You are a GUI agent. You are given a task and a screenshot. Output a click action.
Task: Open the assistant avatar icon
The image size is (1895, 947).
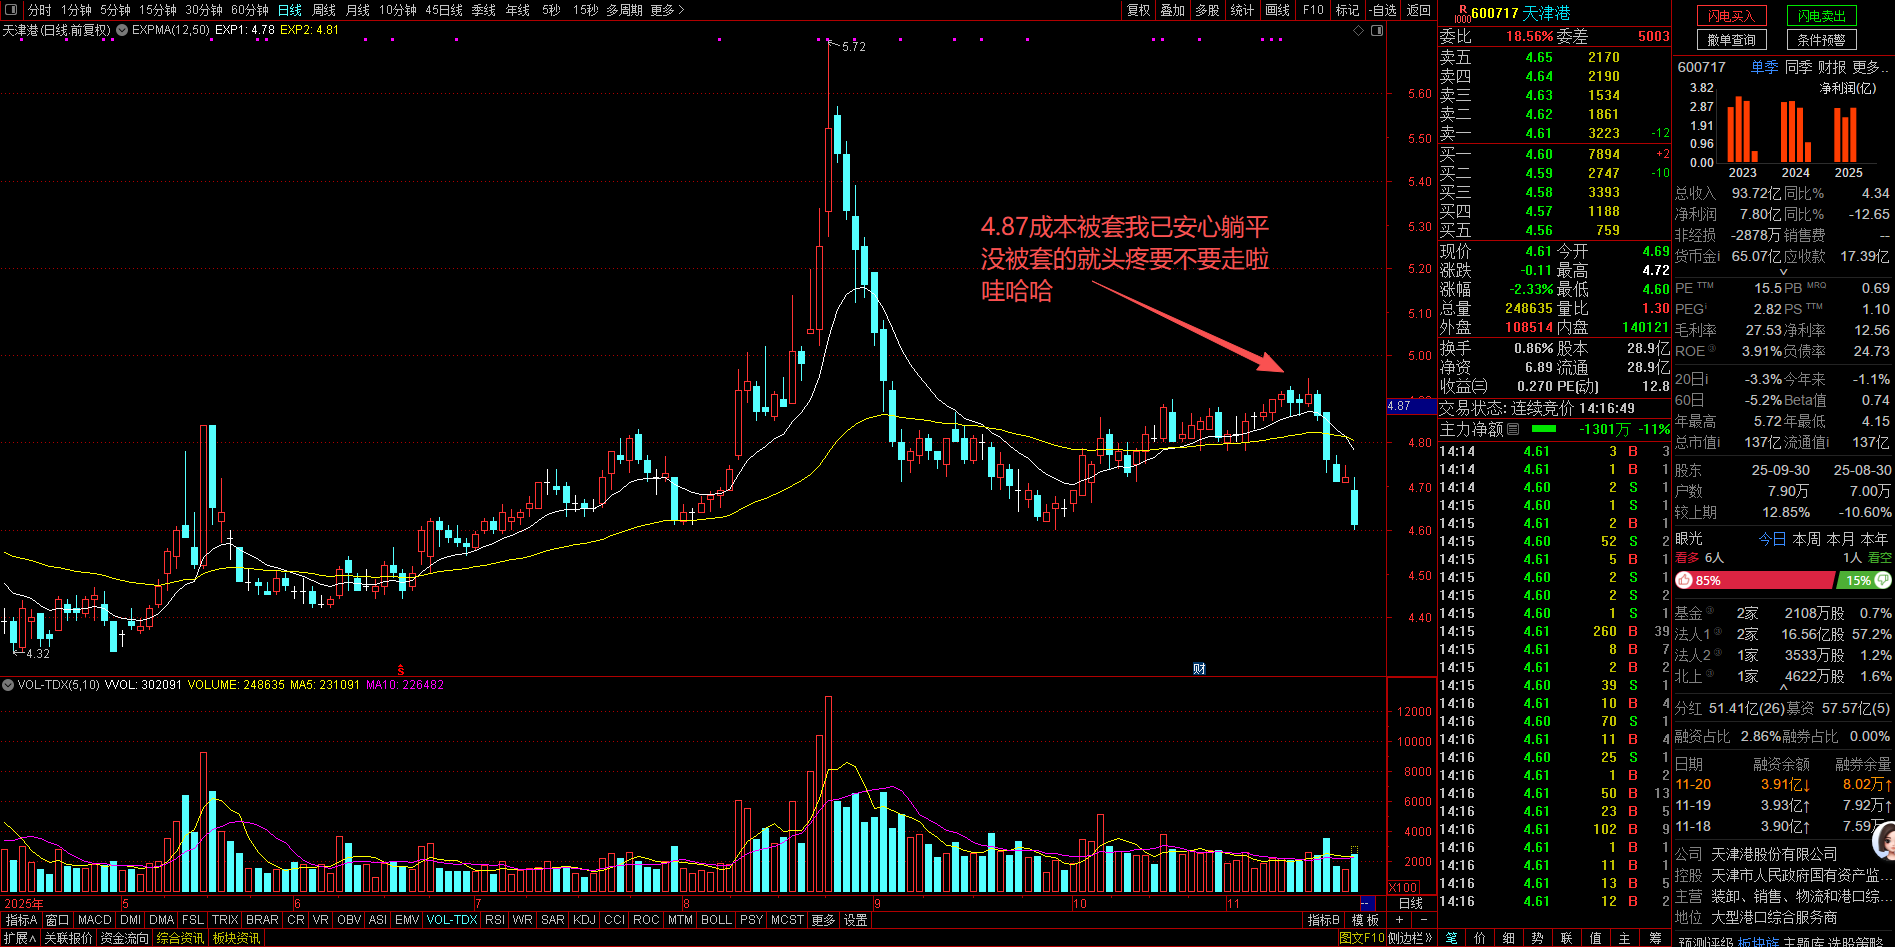(x=1883, y=841)
